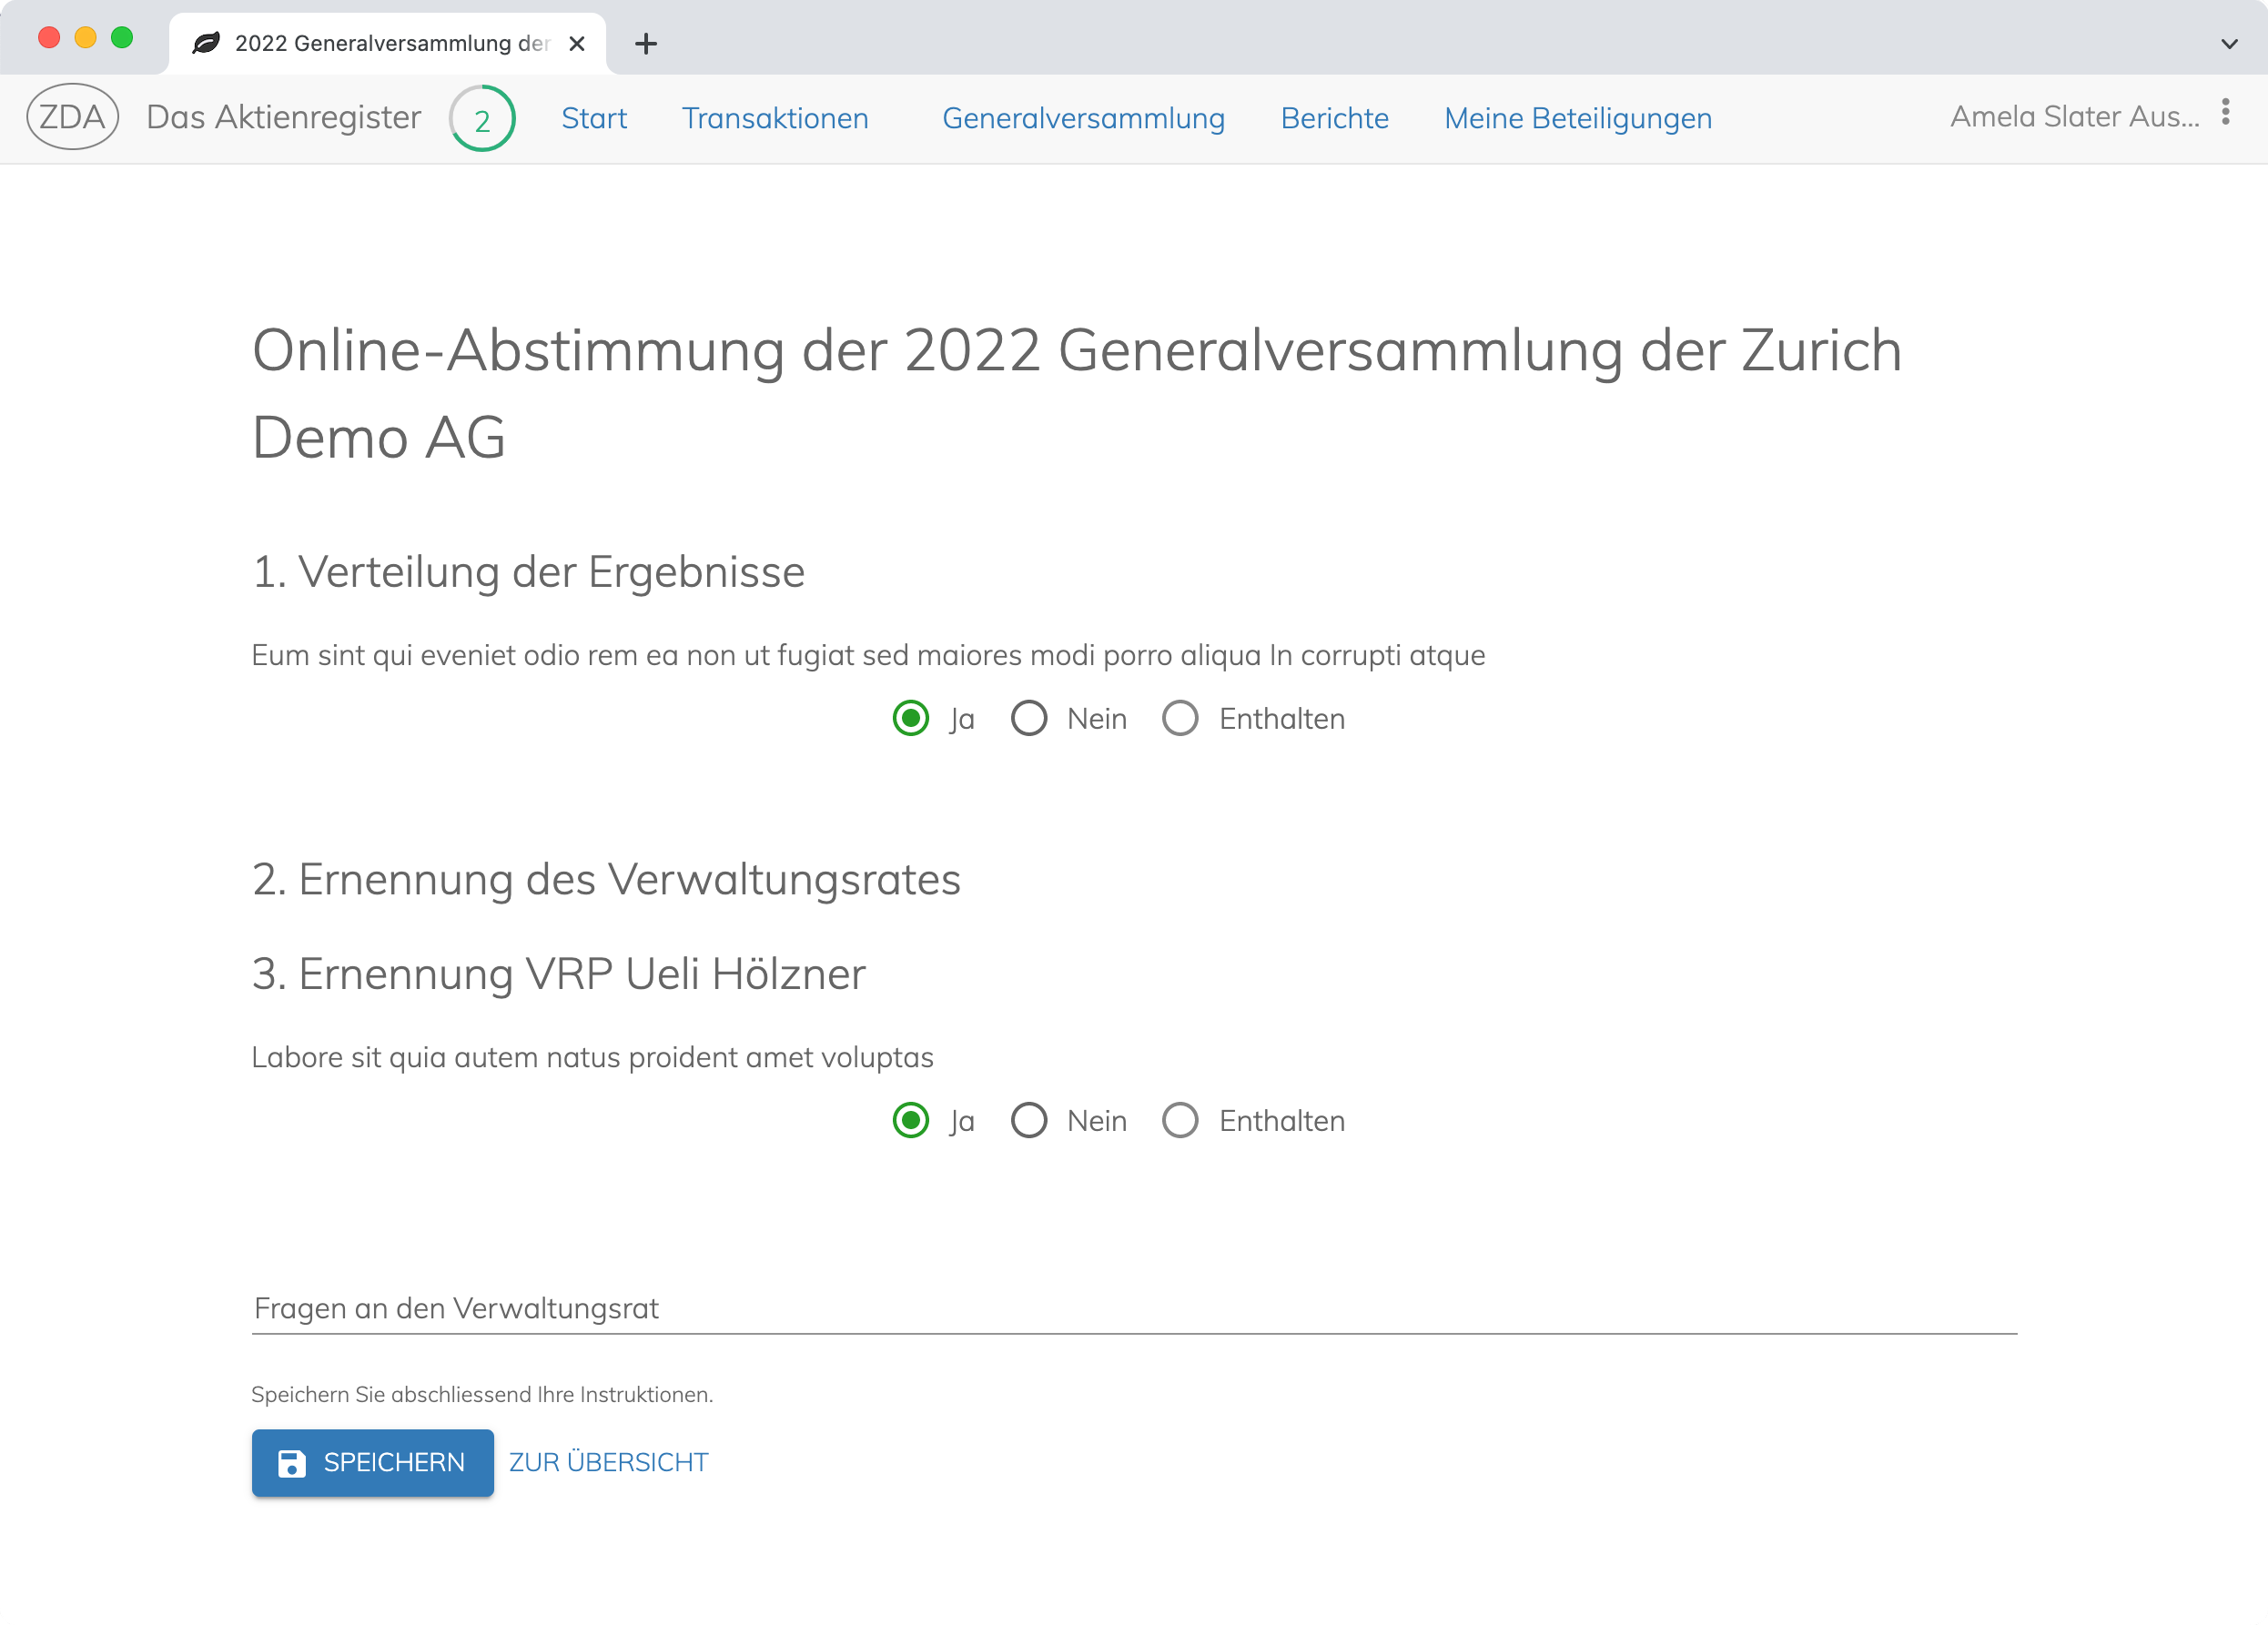This screenshot has height=1625, width=2268.
Task: Click the Das Aktienregister title
Action: click(284, 117)
